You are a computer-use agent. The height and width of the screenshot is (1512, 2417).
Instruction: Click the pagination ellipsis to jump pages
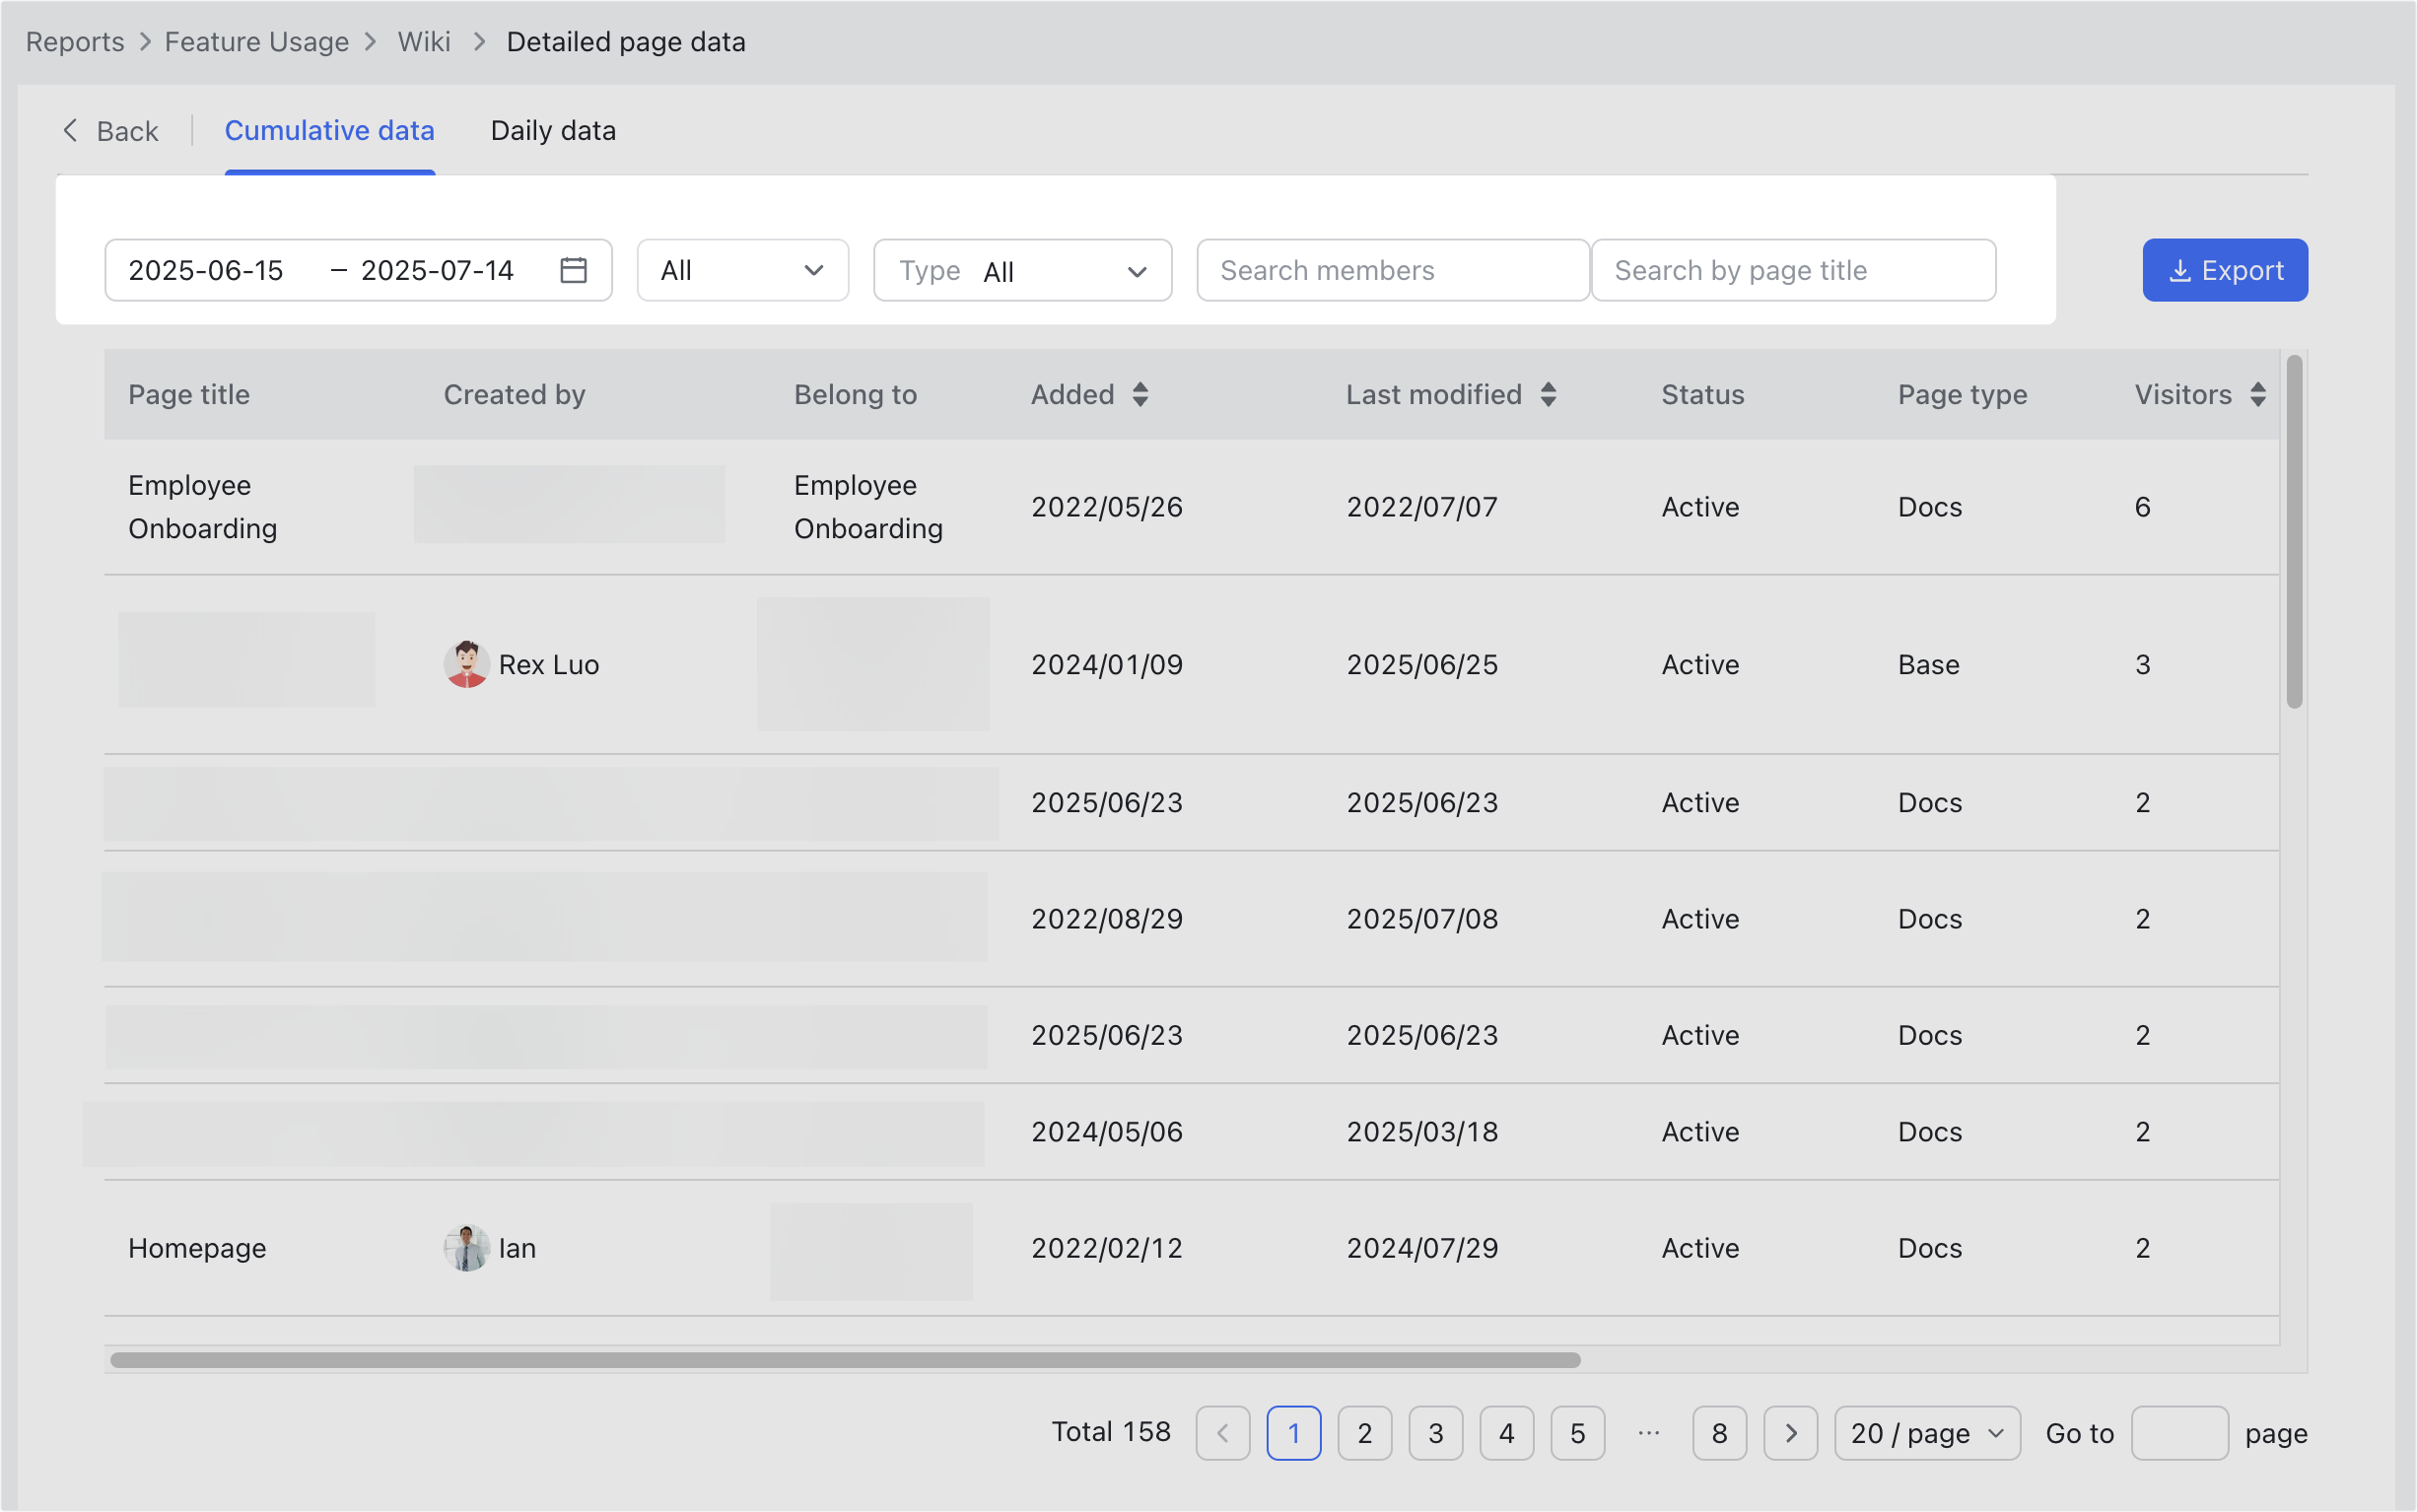(x=1648, y=1433)
